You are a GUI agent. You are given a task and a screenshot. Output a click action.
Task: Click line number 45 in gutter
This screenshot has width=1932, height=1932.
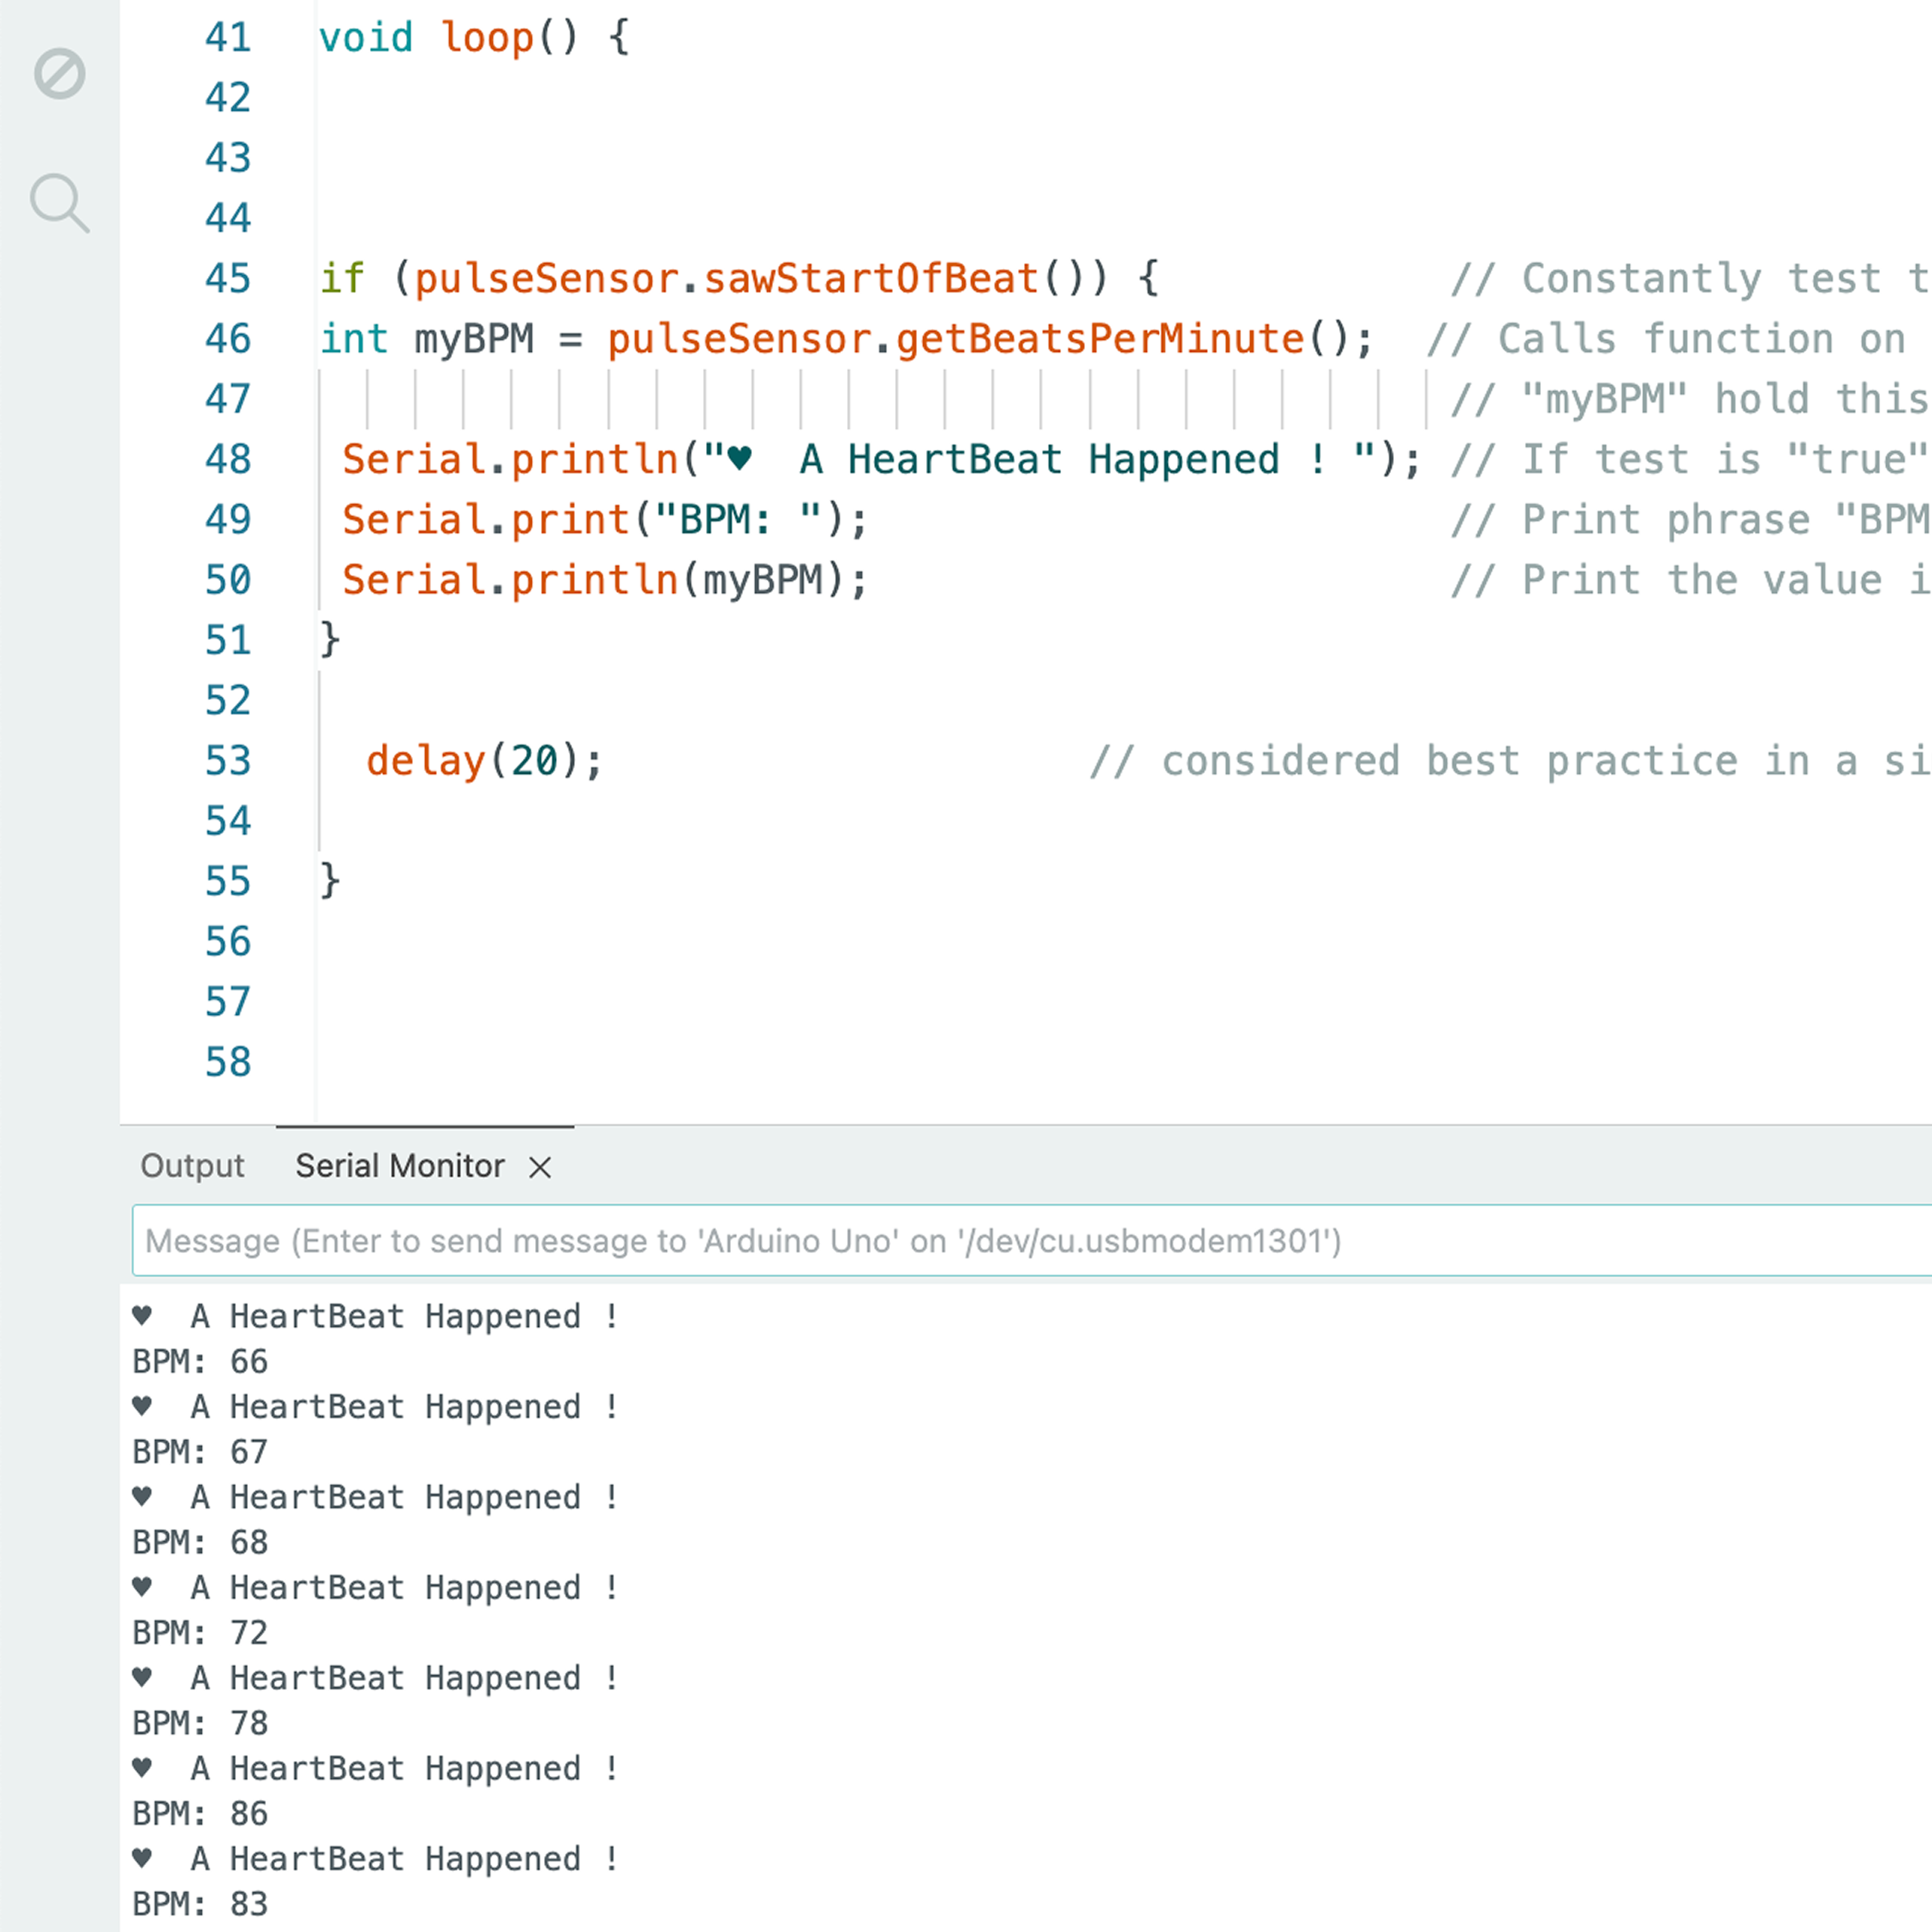tap(228, 279)
